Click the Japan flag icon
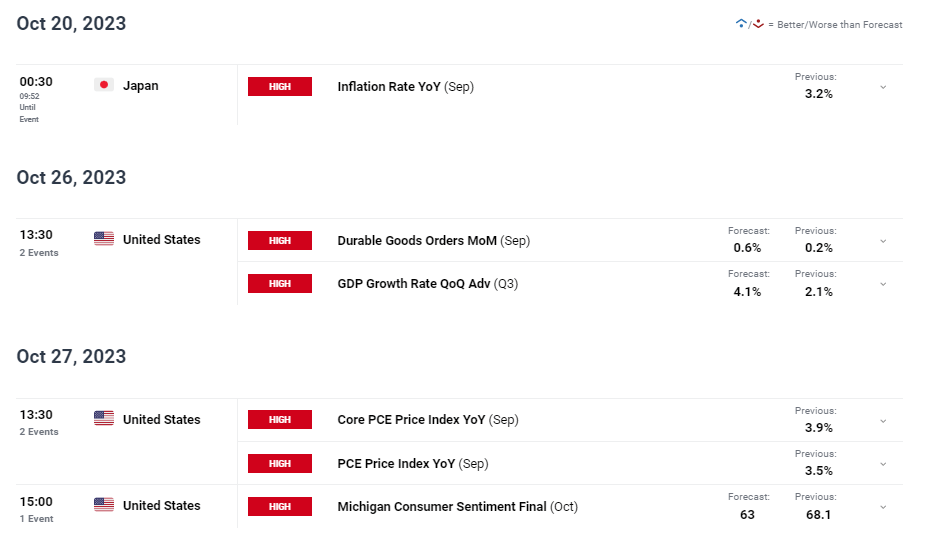The image size is (941, 550). click(x=104, y=85)
